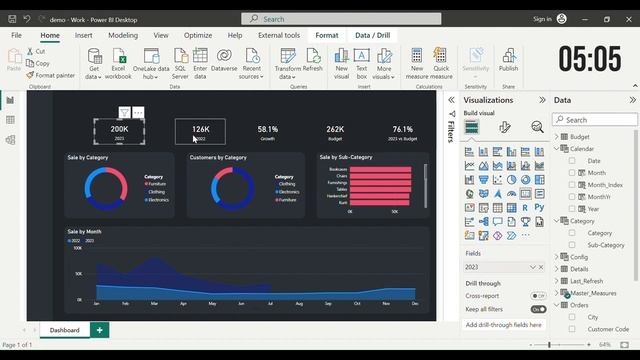Screen dimensions: 640x360
Task: Select the R script visual icon
Action: coord(525,208)
